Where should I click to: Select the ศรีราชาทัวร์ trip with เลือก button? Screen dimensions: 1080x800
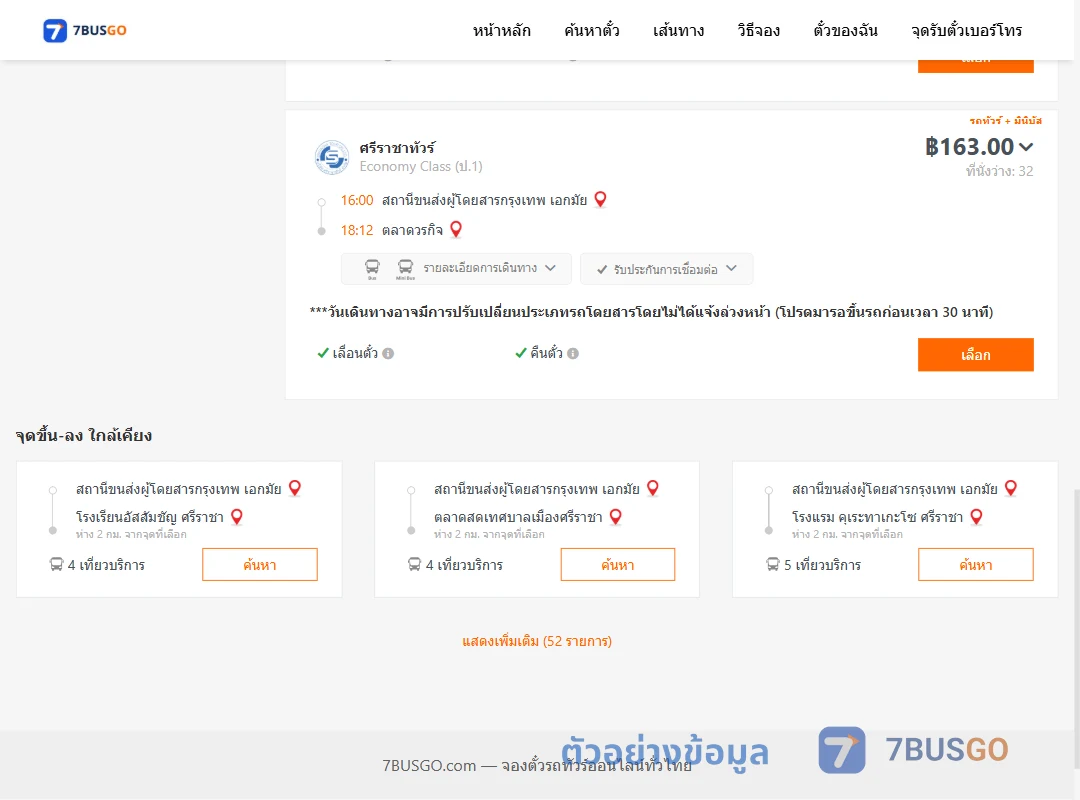(975, 355)
